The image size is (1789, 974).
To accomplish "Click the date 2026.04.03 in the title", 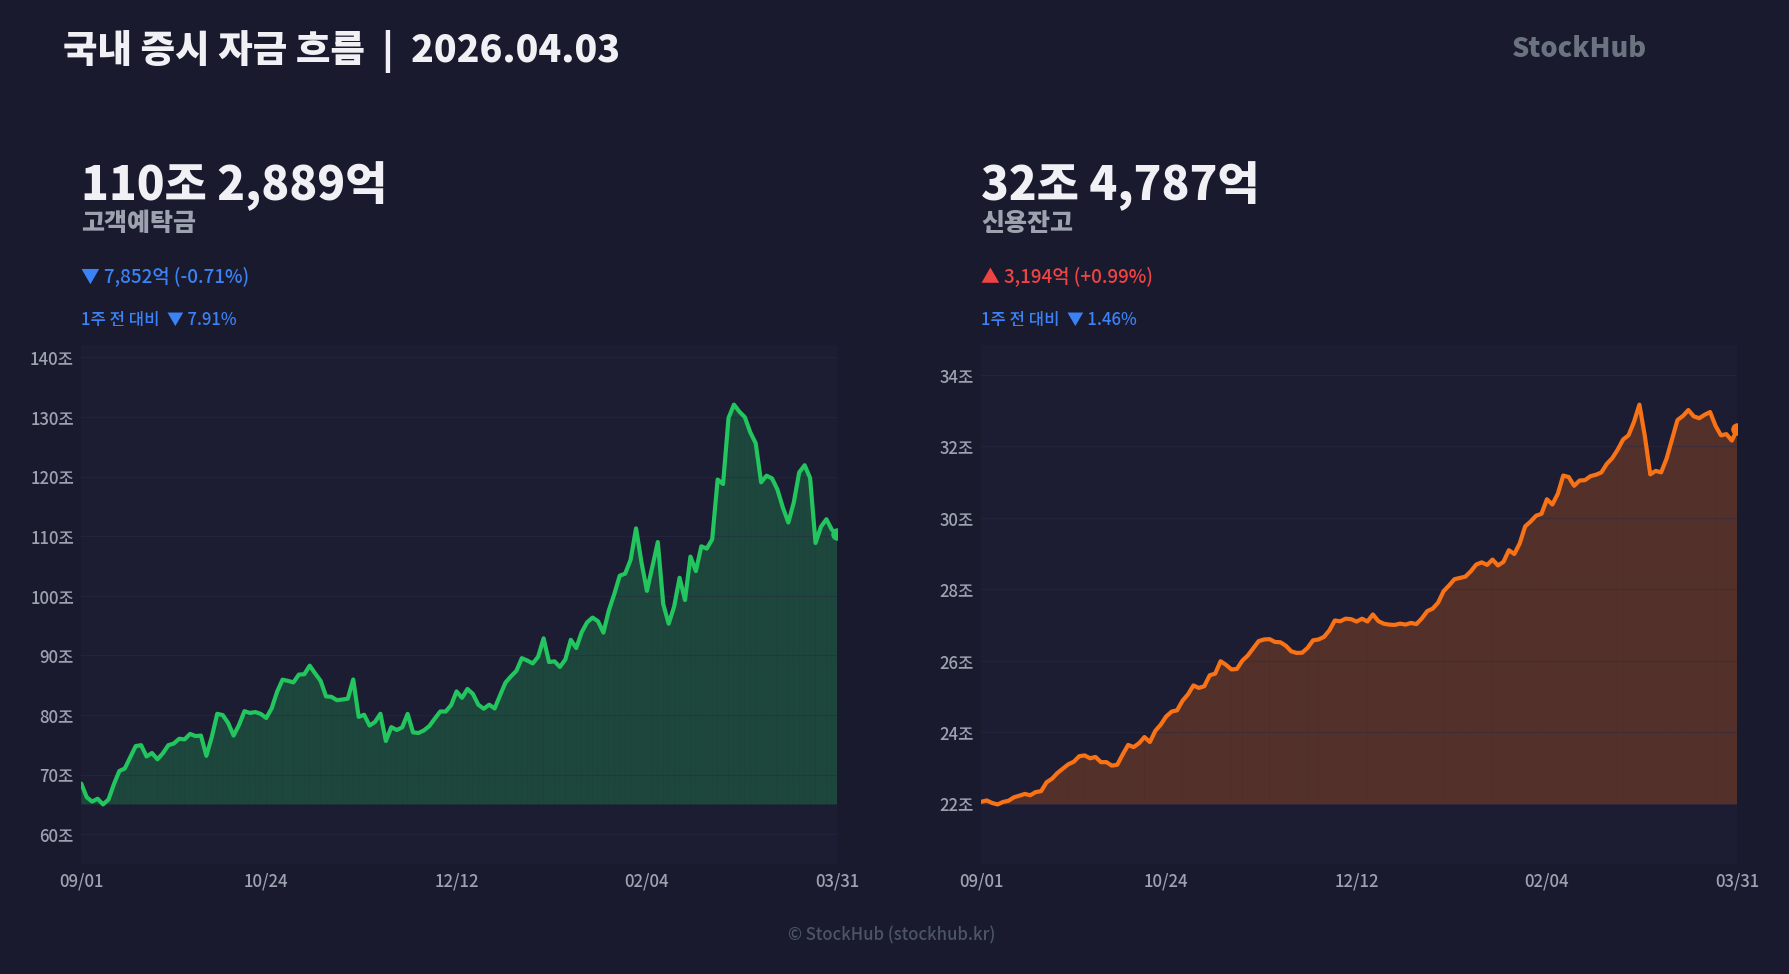I will coord(515,49).
